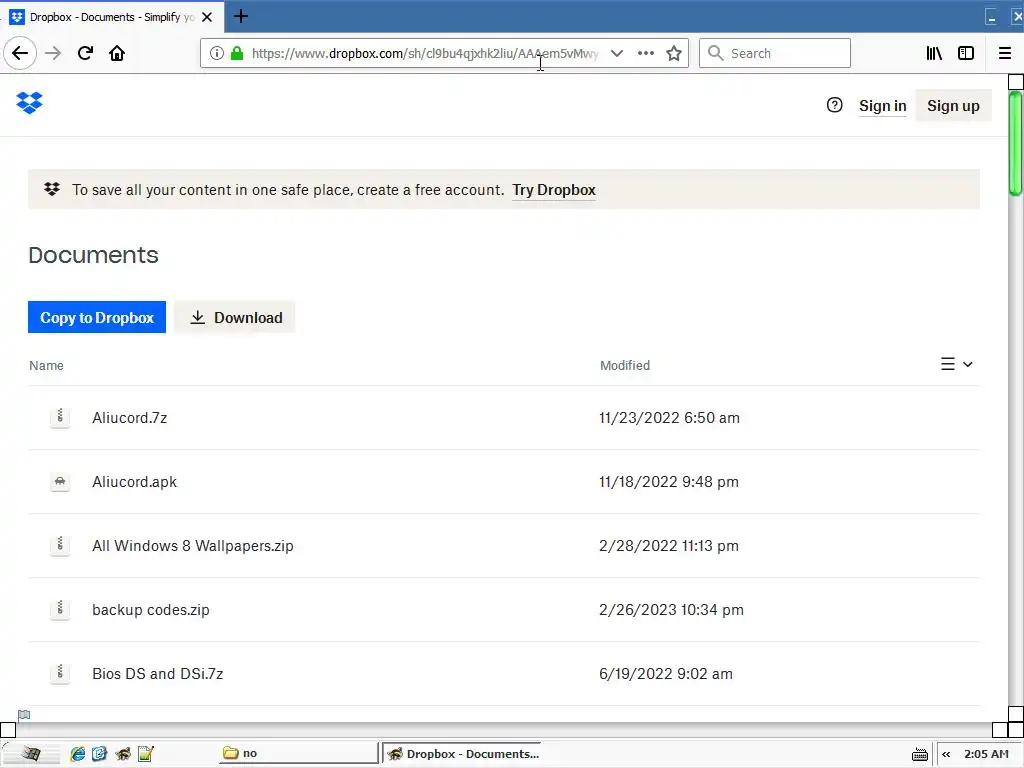
Task: Open Bios DS and DSi.7z file name
Action: point(157,674)
